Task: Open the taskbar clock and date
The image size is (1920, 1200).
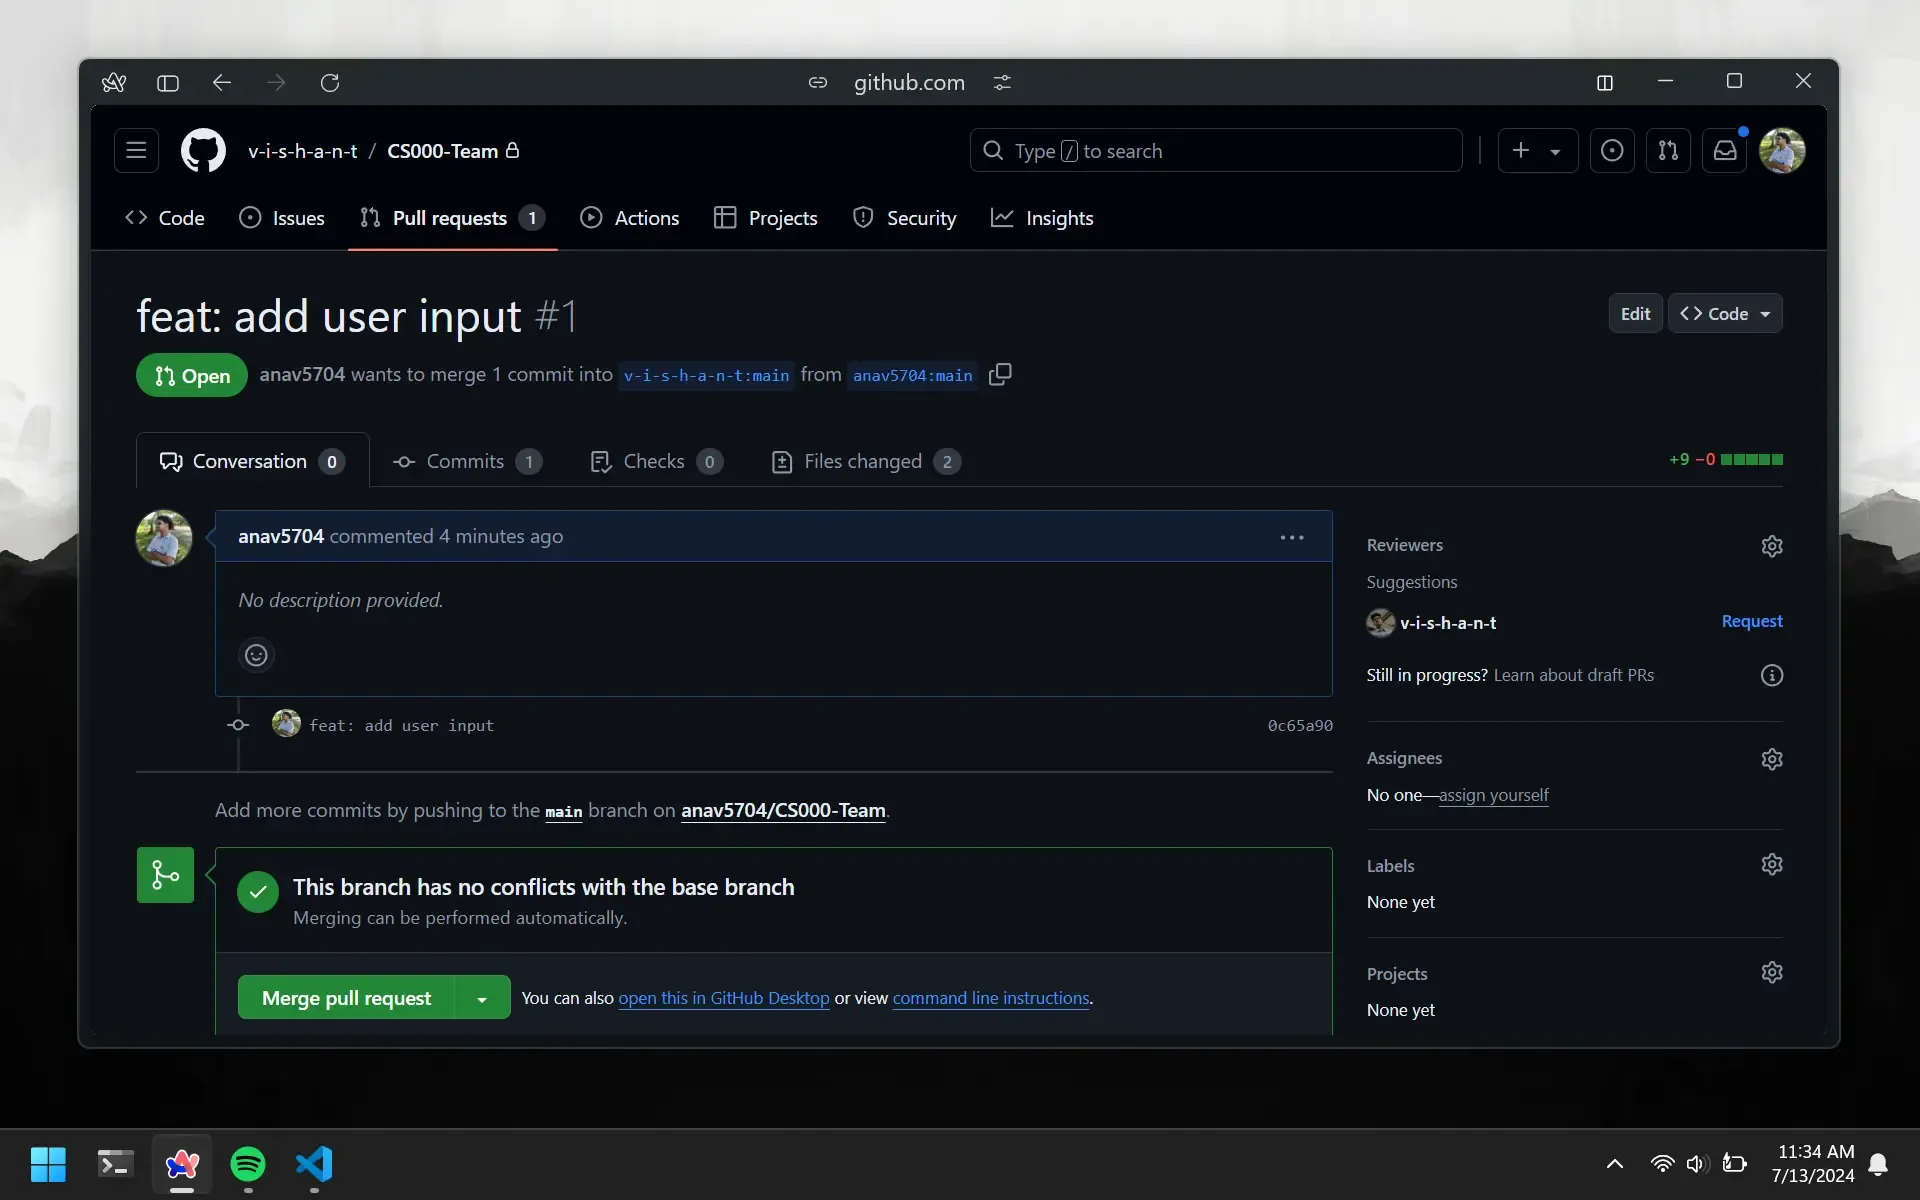Action: [1814, 1164]
